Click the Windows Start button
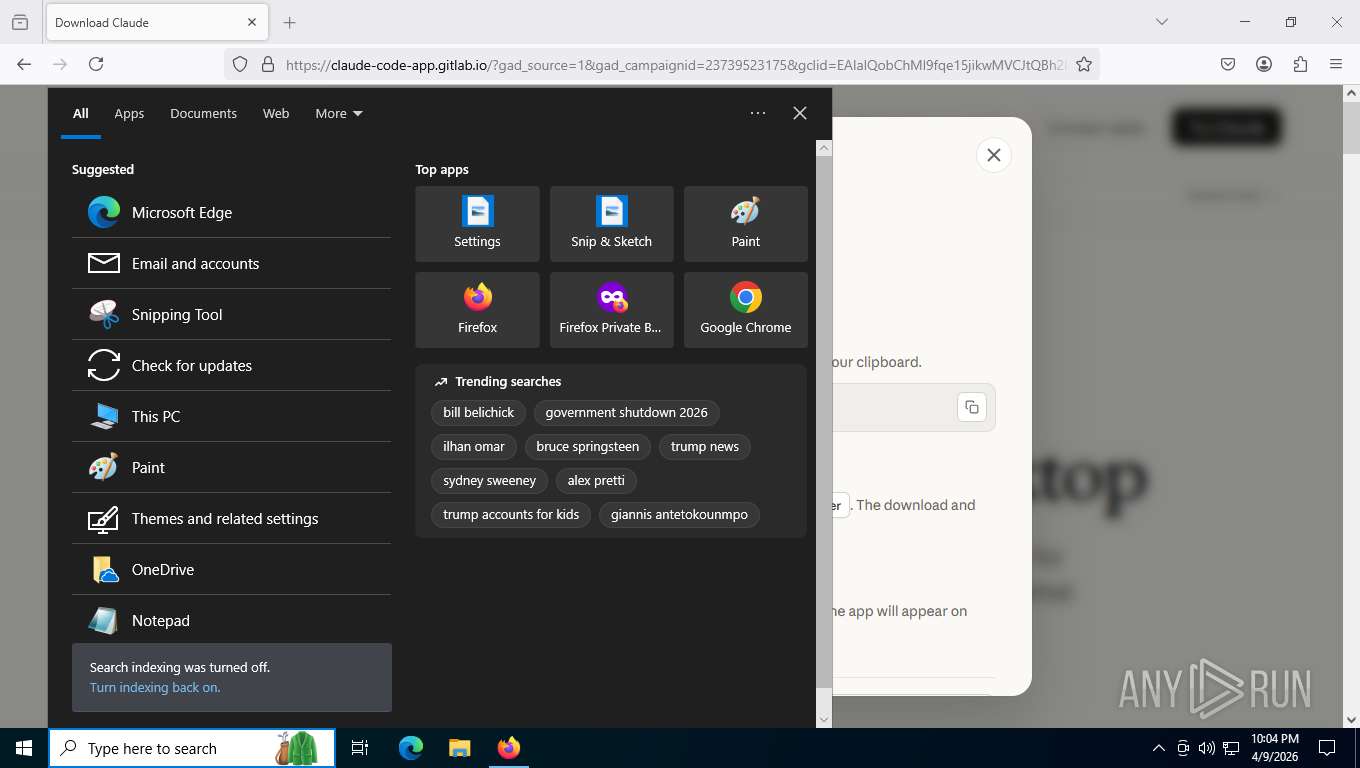The height and width of the screenshot is (768, 1360). (23, 748)
